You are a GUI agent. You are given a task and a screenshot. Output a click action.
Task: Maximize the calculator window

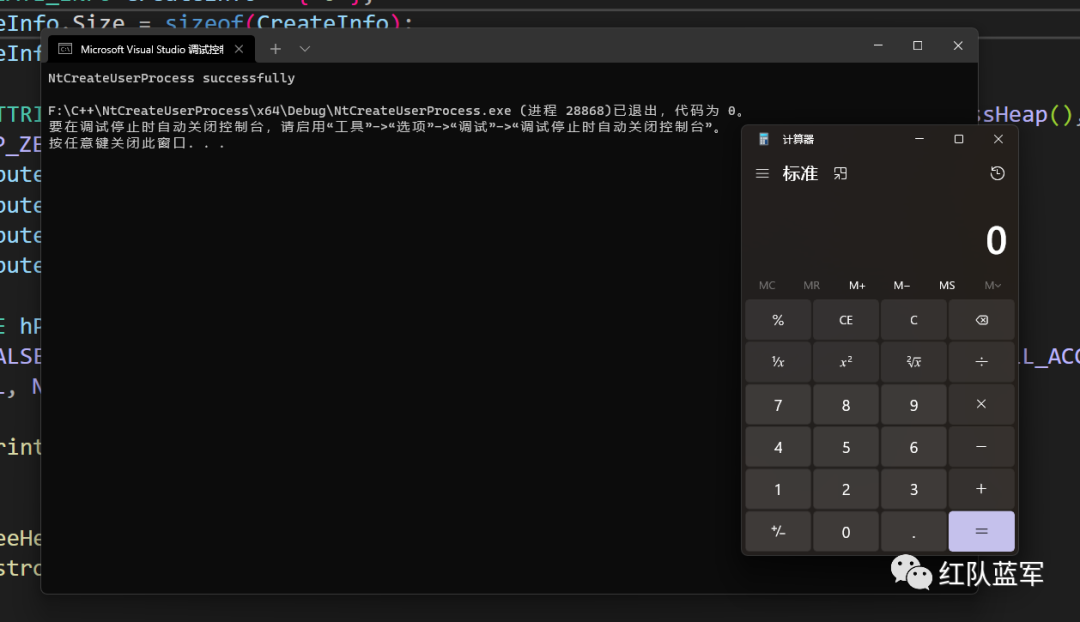[958, 139]
